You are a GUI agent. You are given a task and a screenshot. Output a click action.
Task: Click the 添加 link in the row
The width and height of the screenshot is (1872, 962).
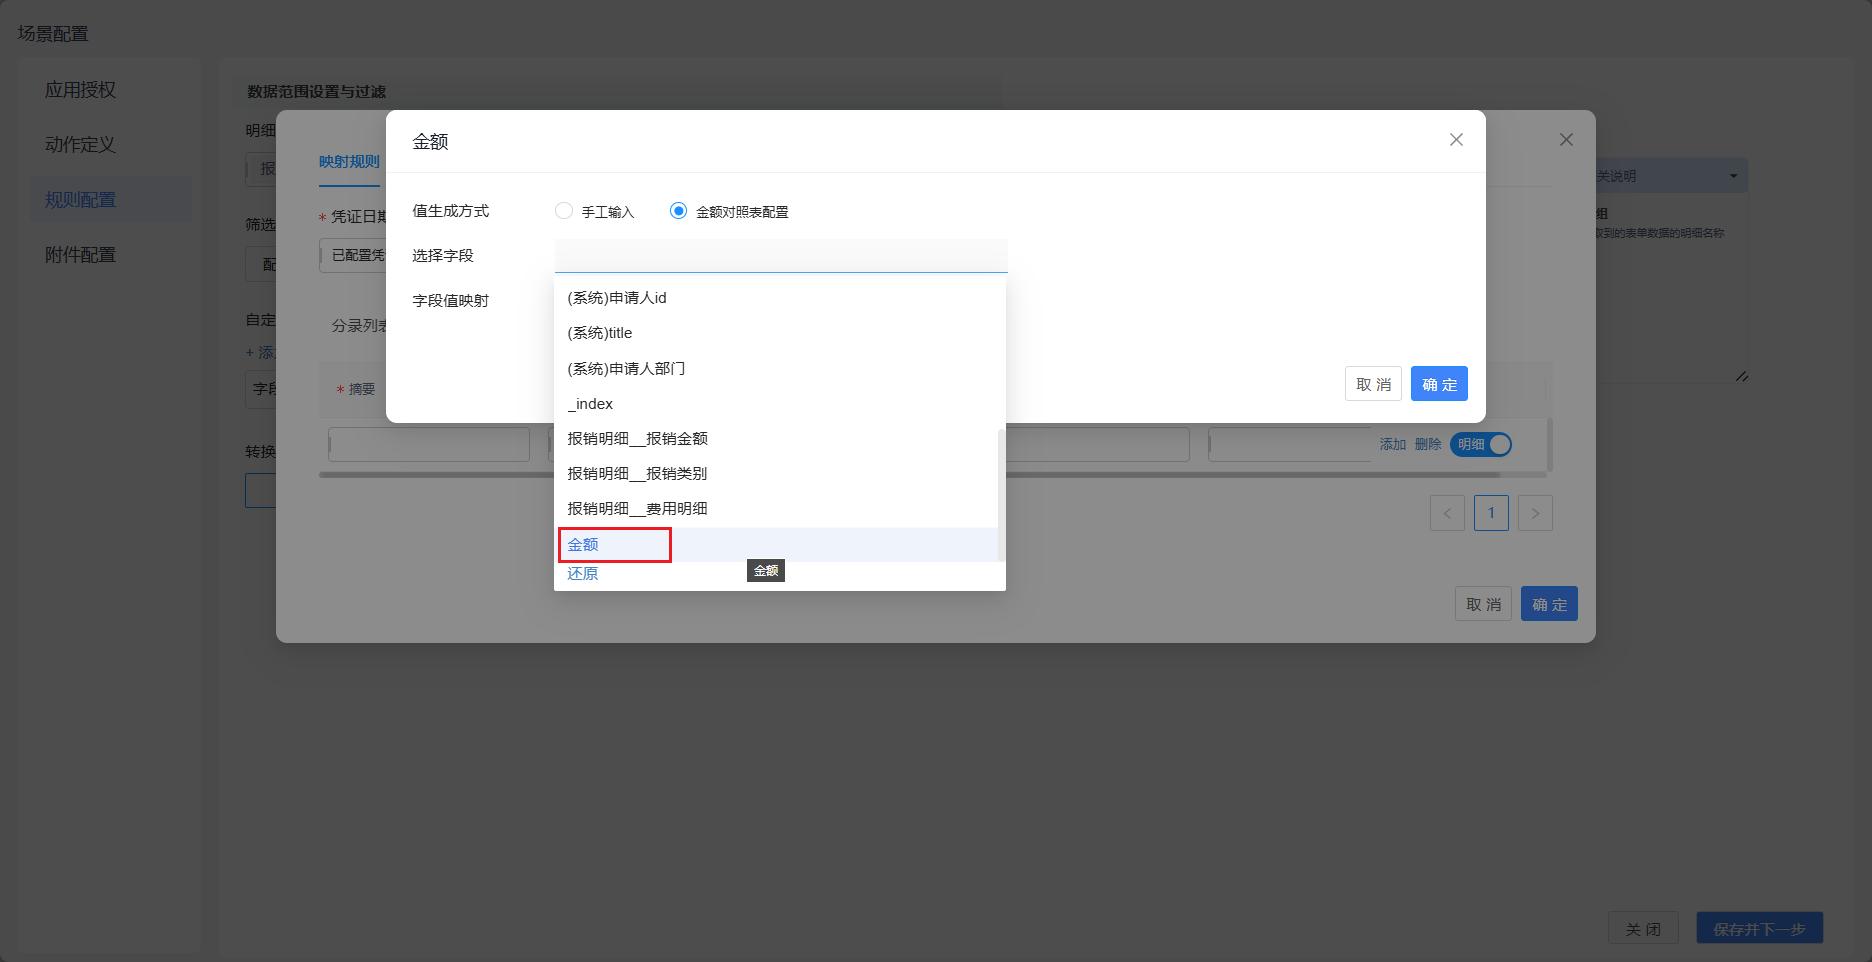[1393, 444]
